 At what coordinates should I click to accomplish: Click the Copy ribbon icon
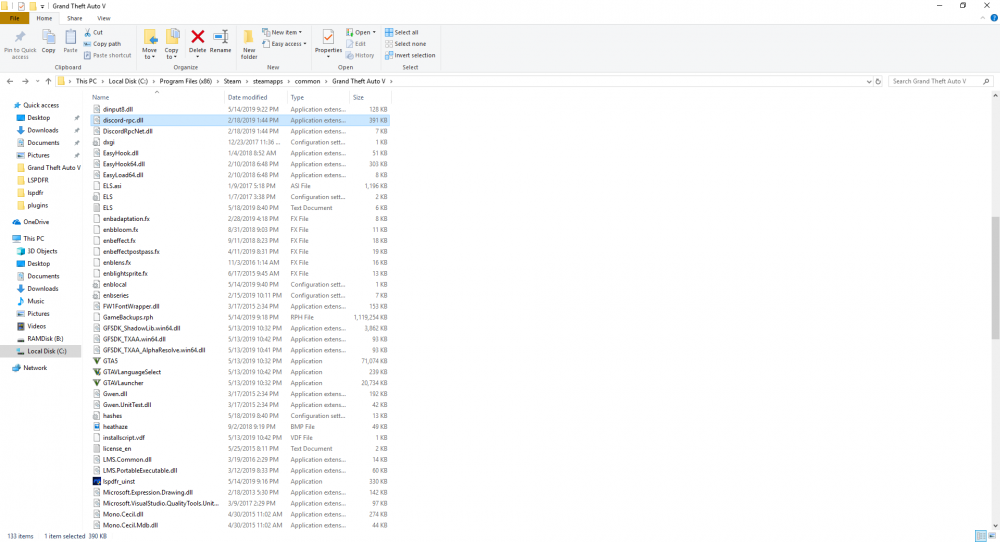click(48, 37)
